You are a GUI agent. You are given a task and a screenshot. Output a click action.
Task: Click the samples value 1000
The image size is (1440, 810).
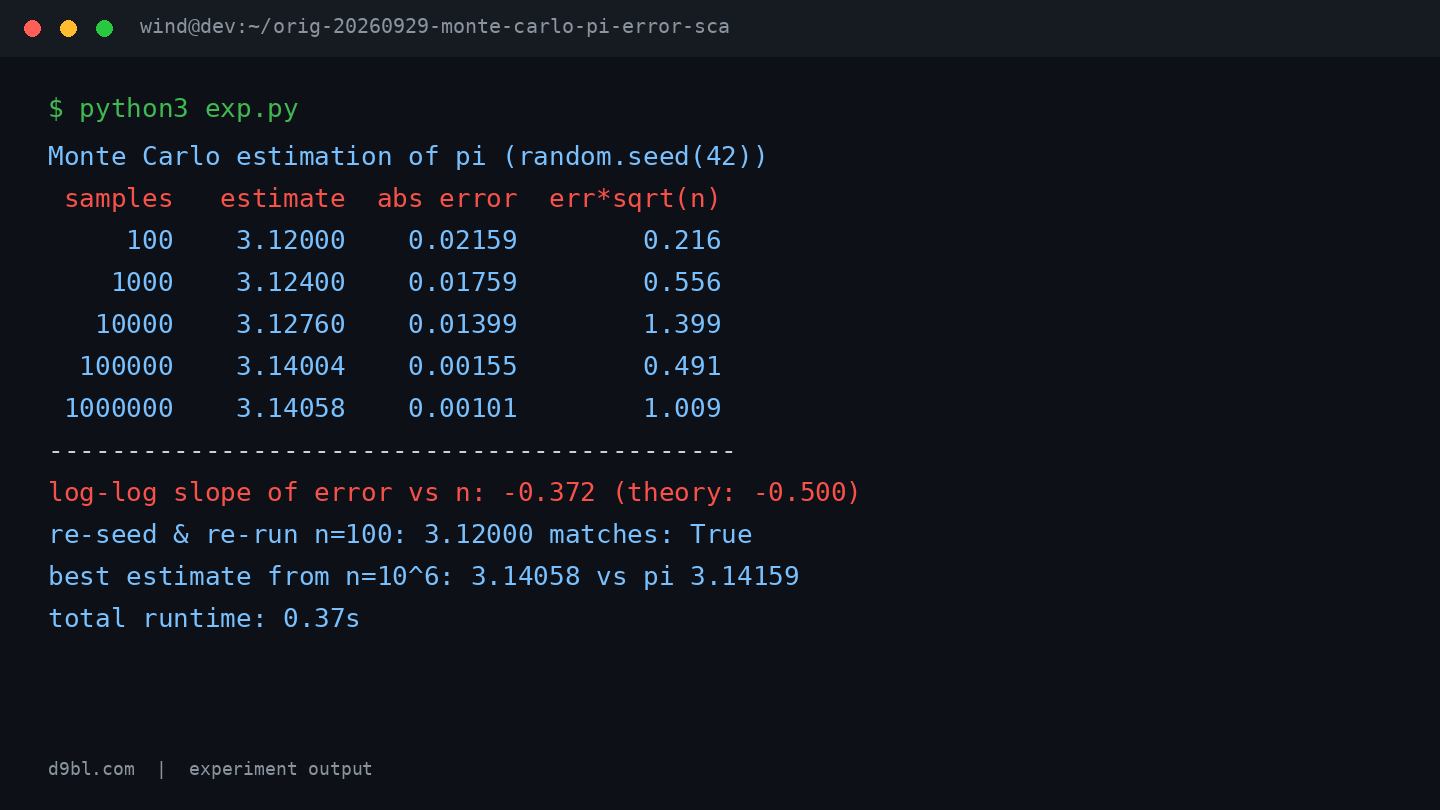[x=142, y=283]
